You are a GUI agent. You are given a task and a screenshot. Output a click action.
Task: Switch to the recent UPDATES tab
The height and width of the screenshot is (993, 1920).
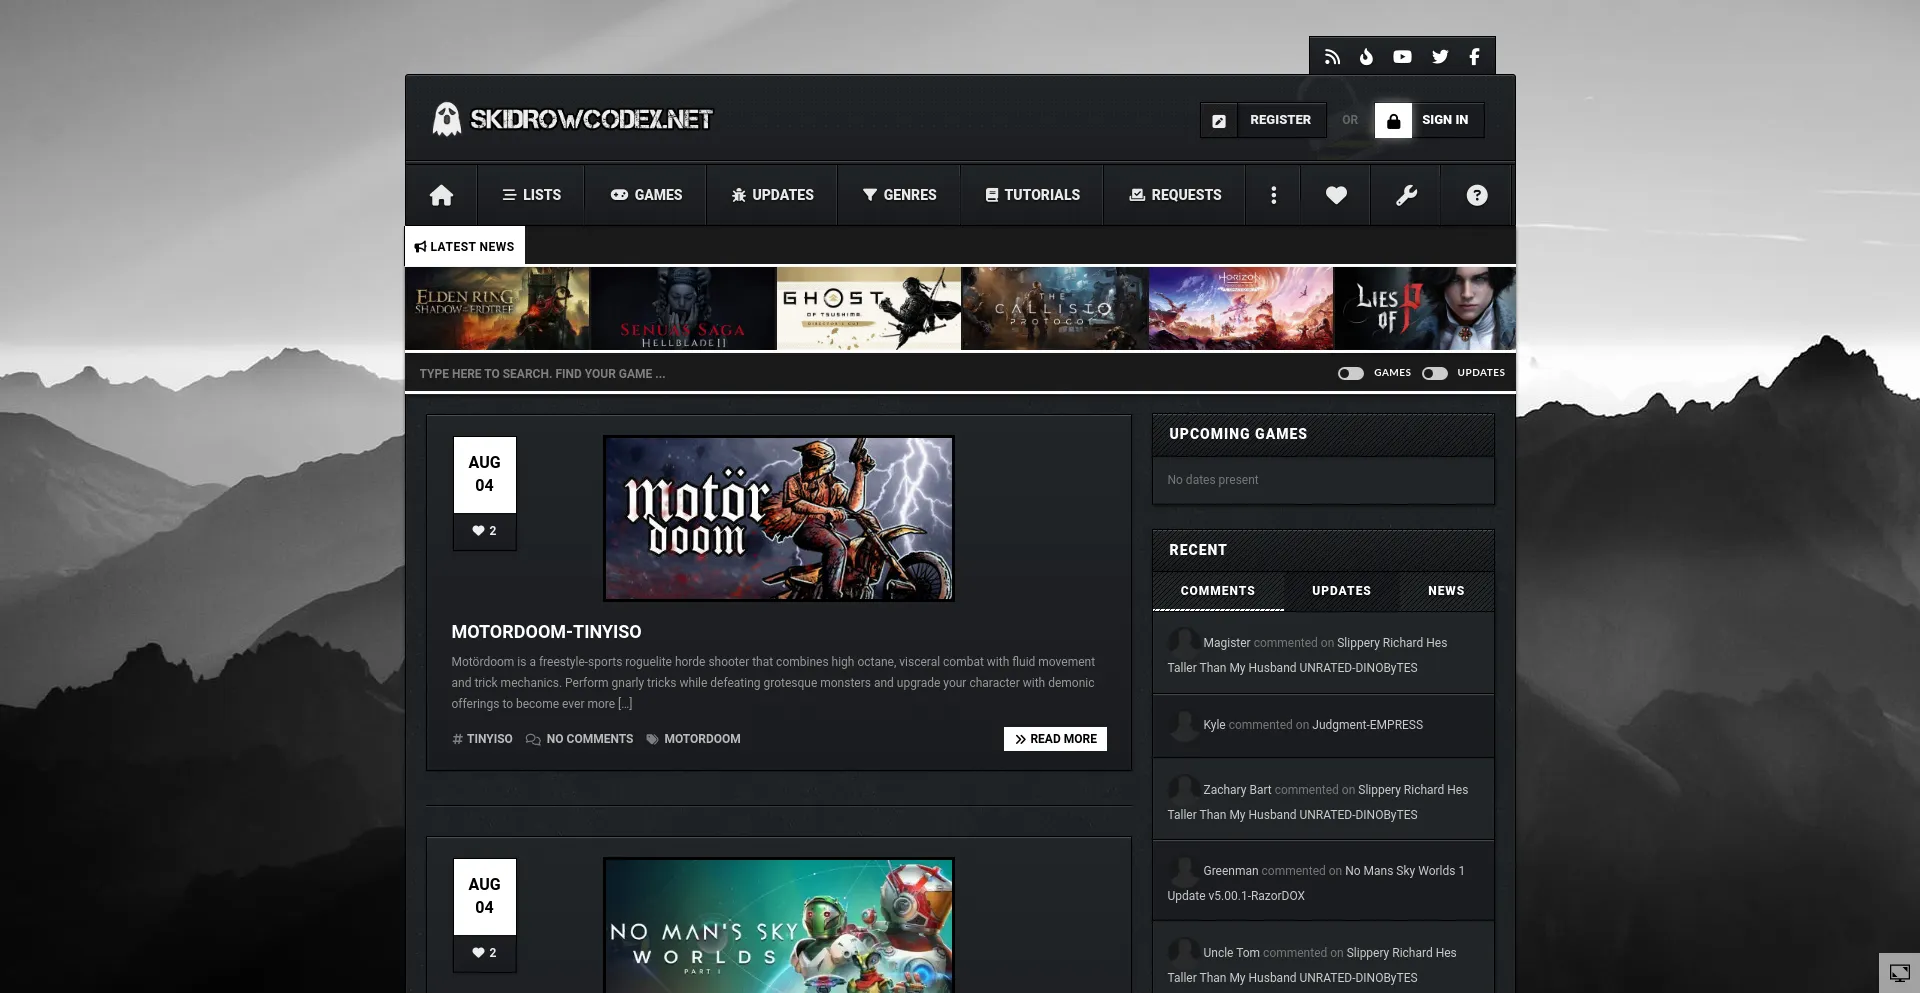[1341, 591]
